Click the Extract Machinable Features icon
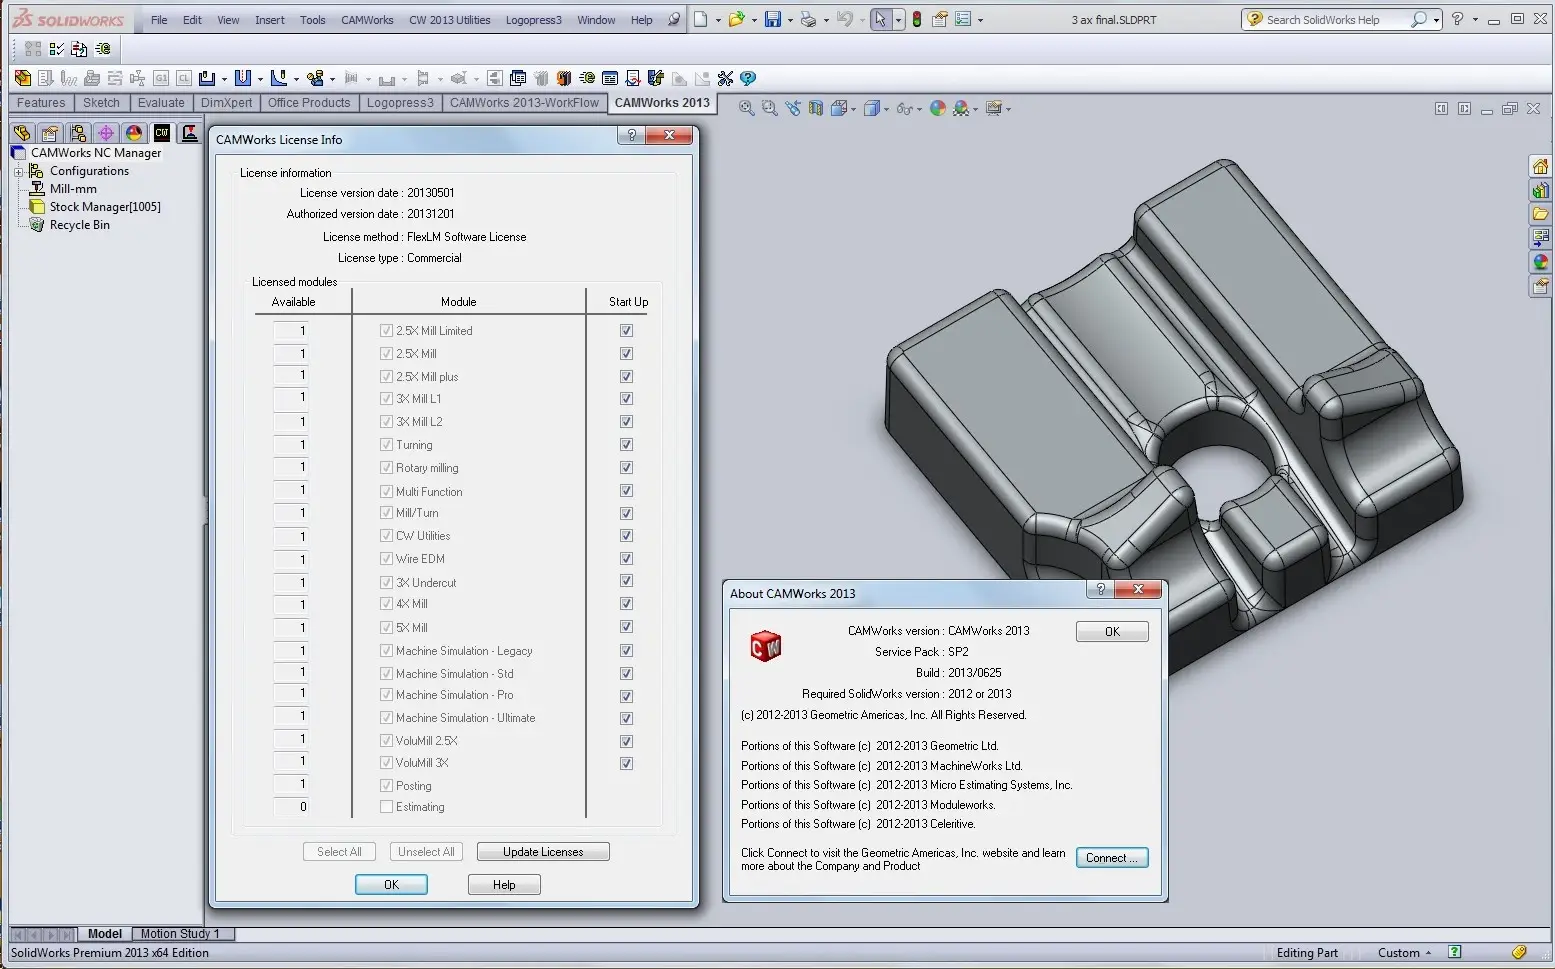 tap(23, 78)
